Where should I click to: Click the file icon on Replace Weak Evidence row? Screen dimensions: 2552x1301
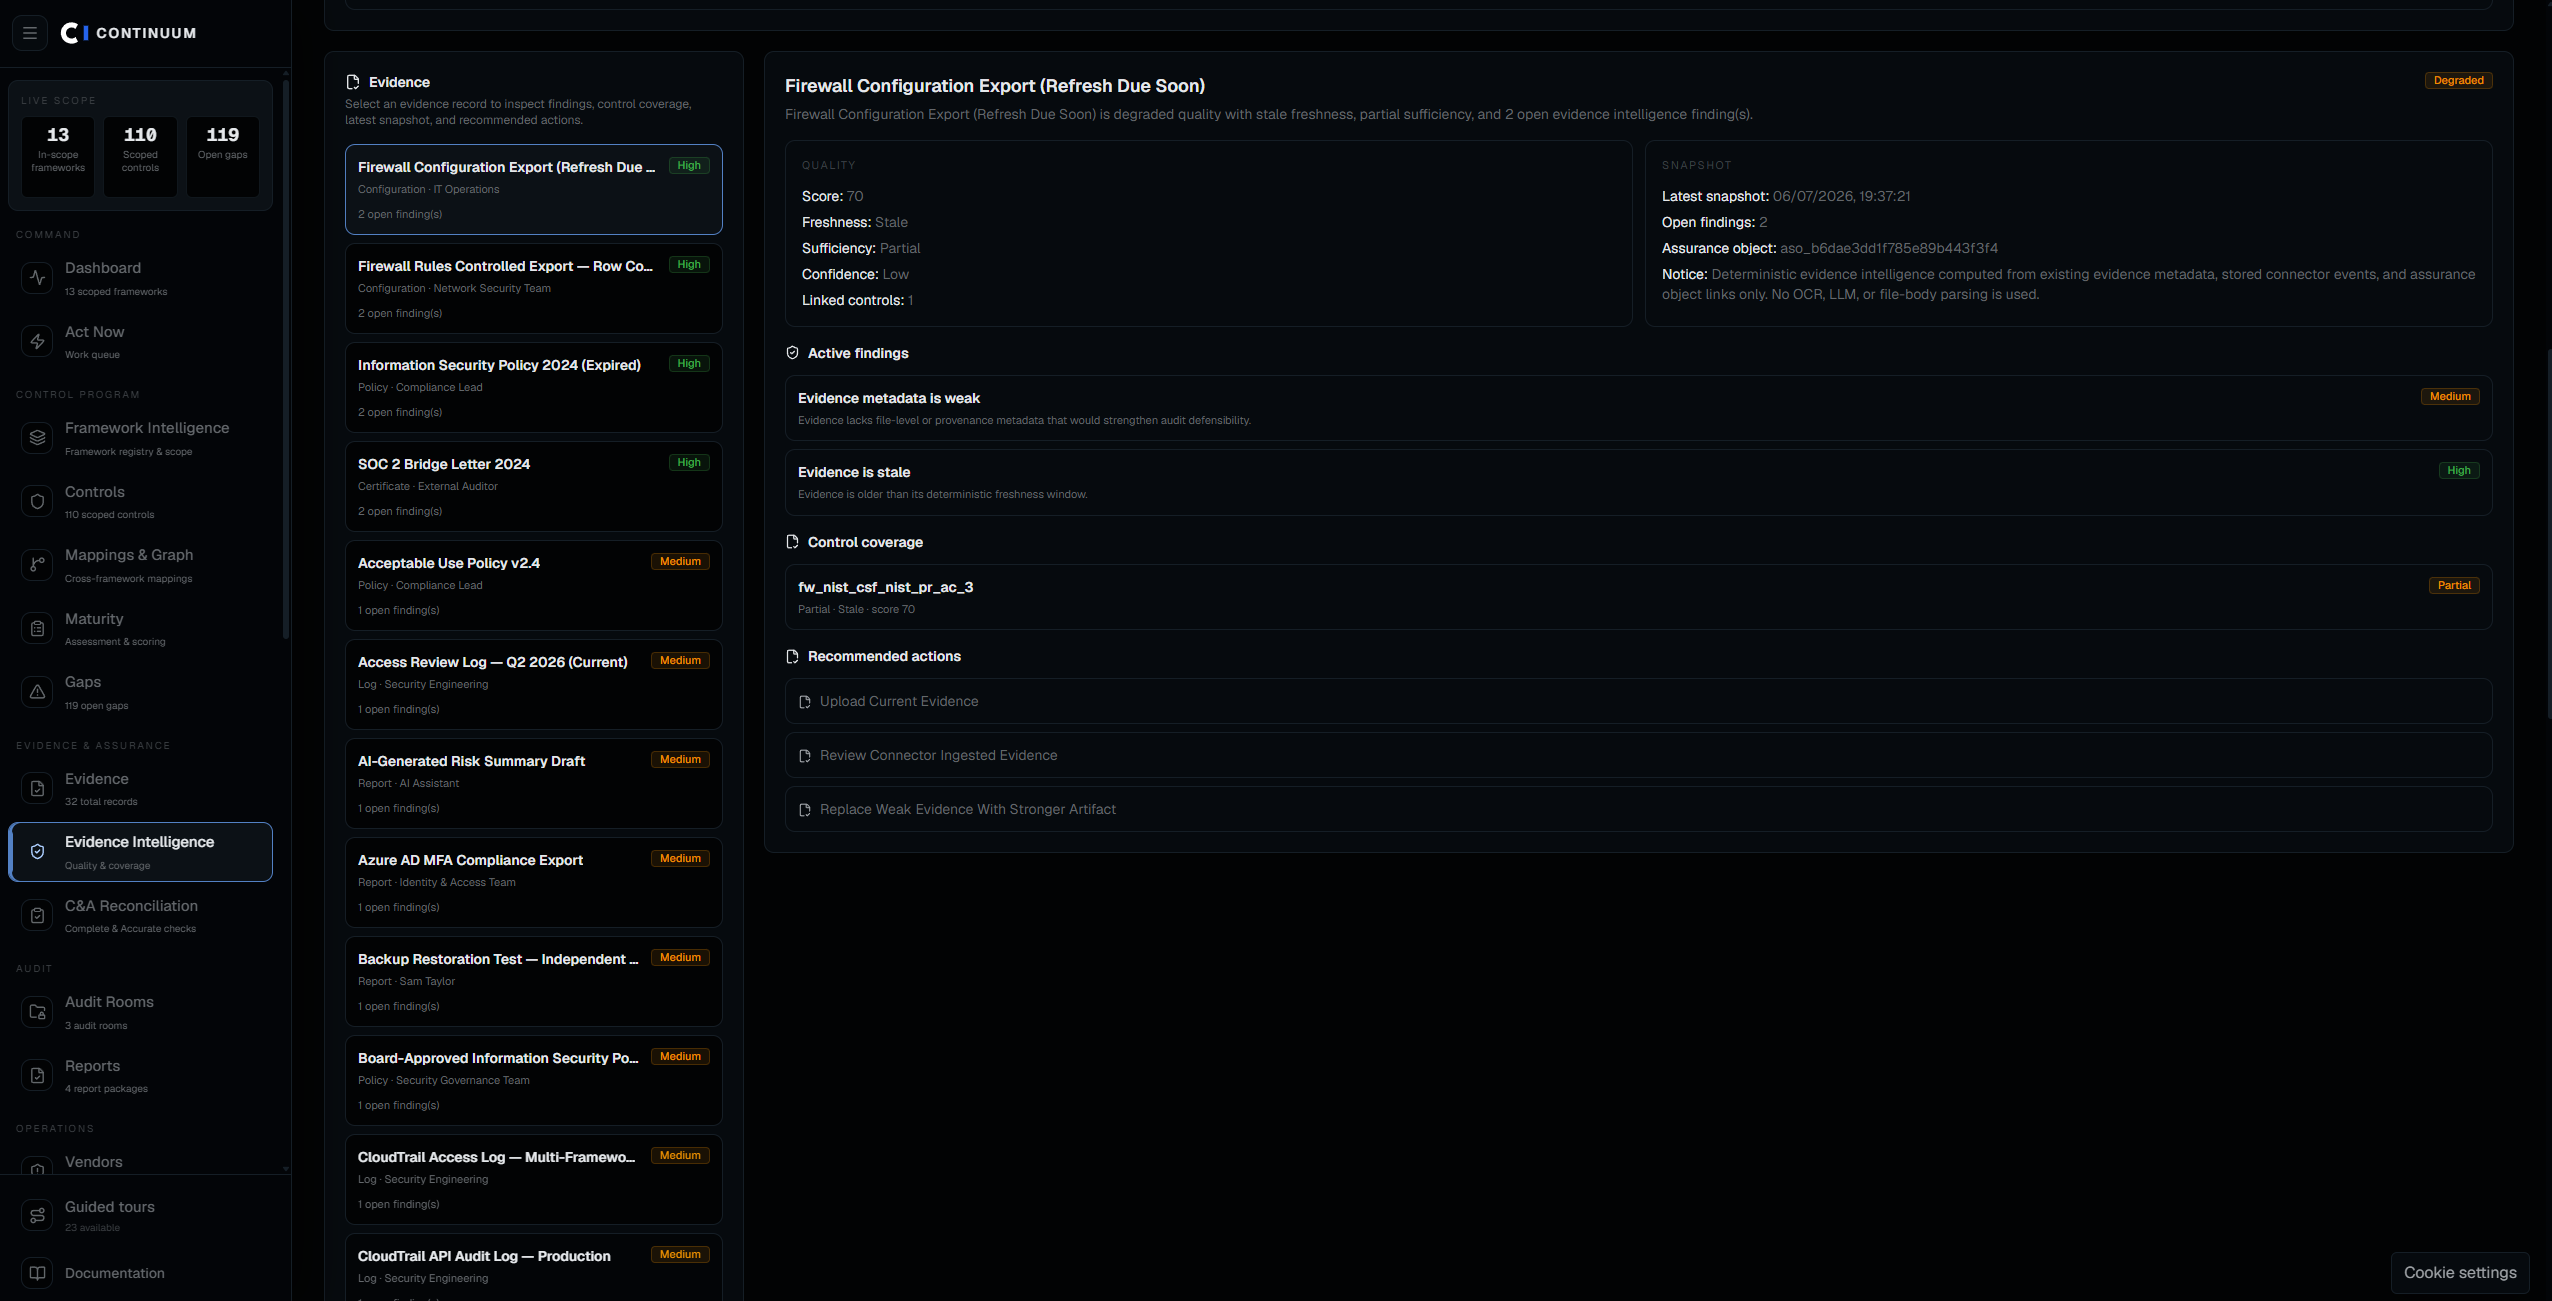click(805, 810)
